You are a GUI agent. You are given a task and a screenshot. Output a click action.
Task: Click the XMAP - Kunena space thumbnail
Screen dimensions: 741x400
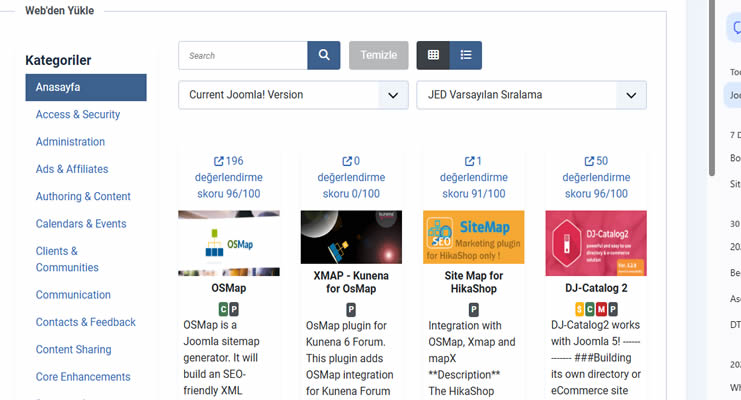[x=351, y=237]
